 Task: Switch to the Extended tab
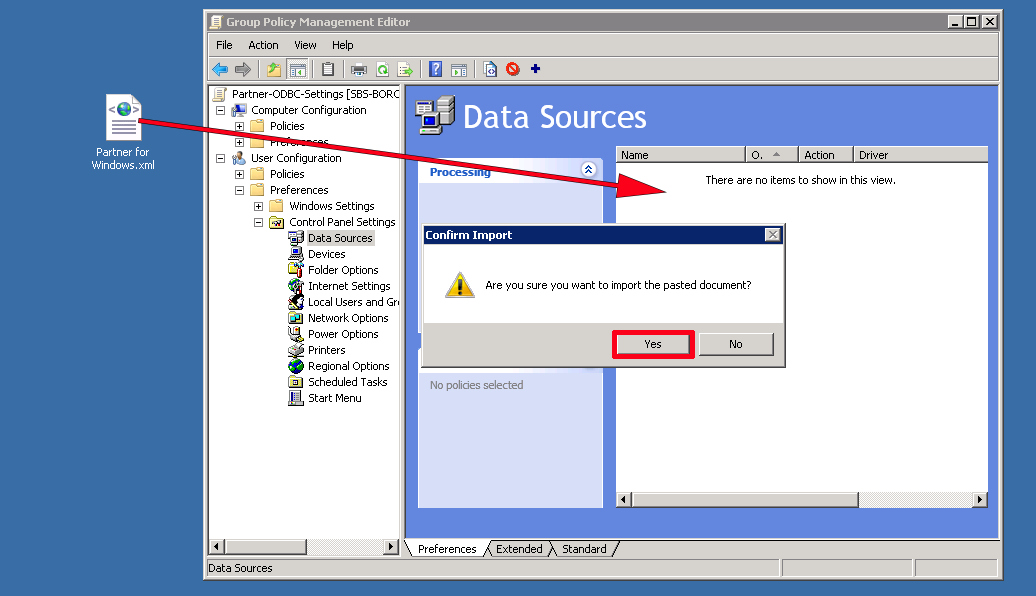519,549
